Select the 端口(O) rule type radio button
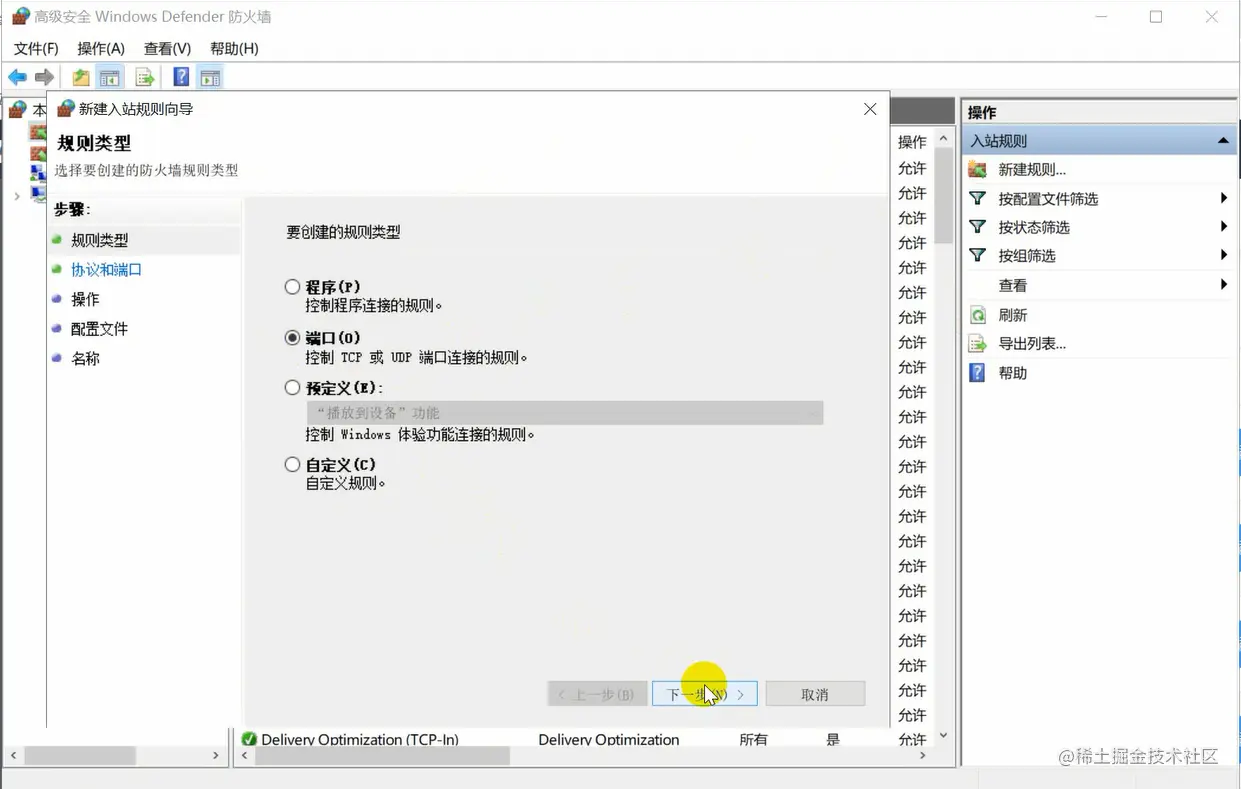The width and height of the screenshot is (1241, 789). 292,338
